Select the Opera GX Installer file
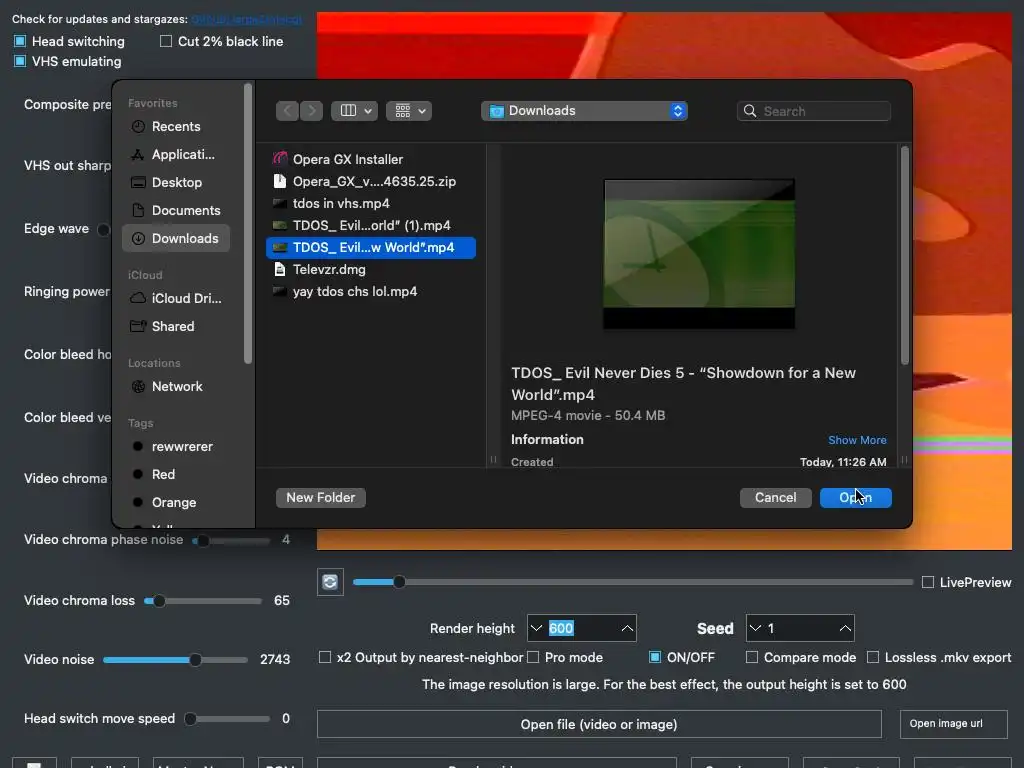 (371, 159)
